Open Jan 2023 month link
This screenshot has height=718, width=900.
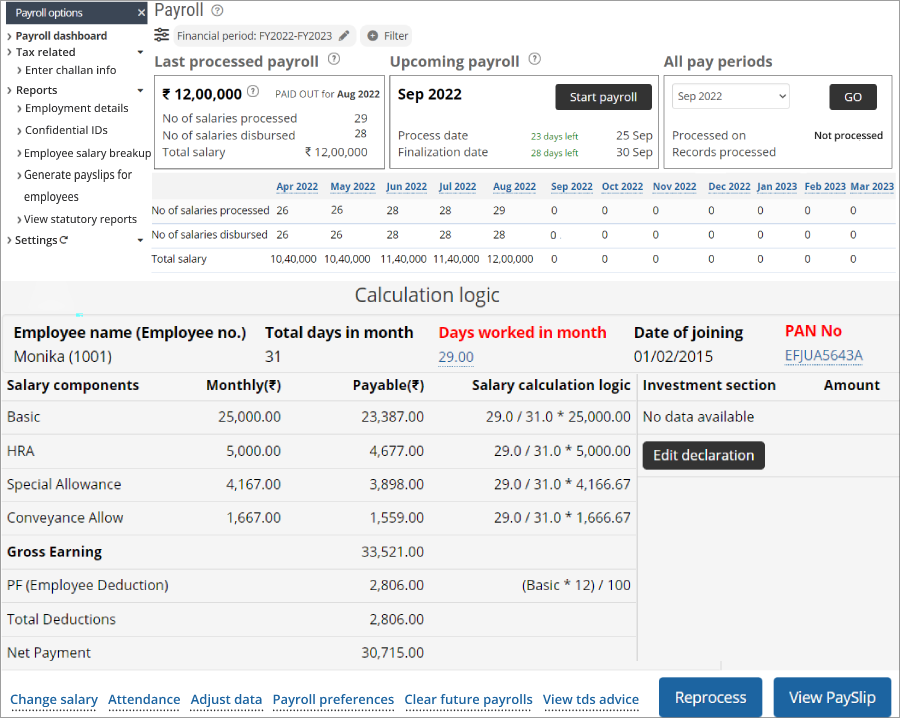point(777,187)
